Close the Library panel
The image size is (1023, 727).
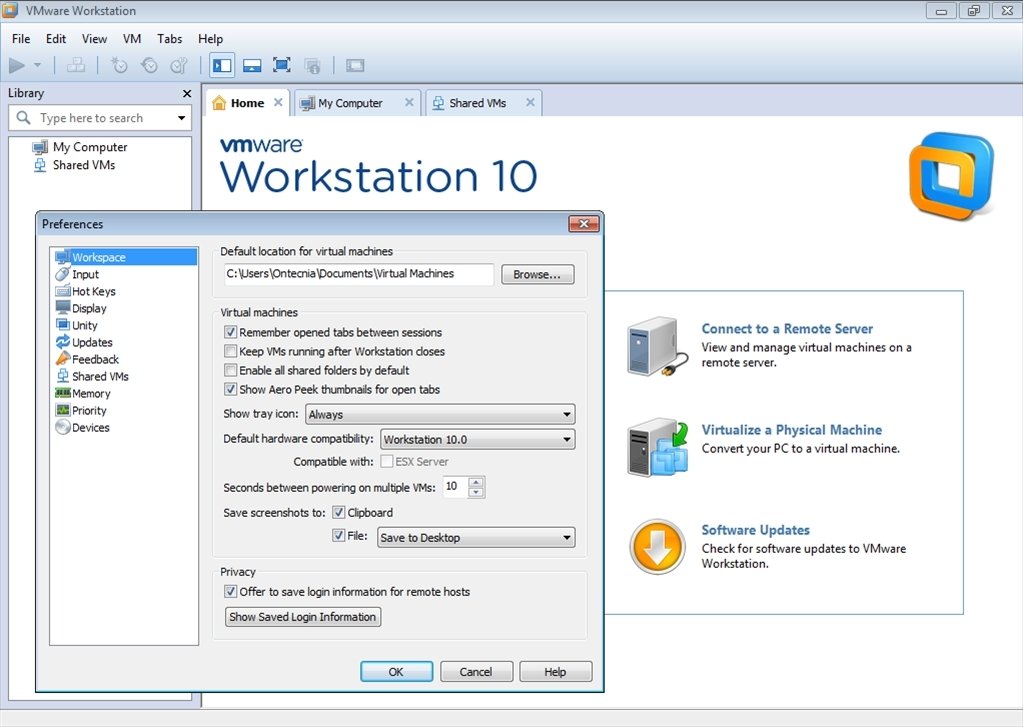[187, 94]
